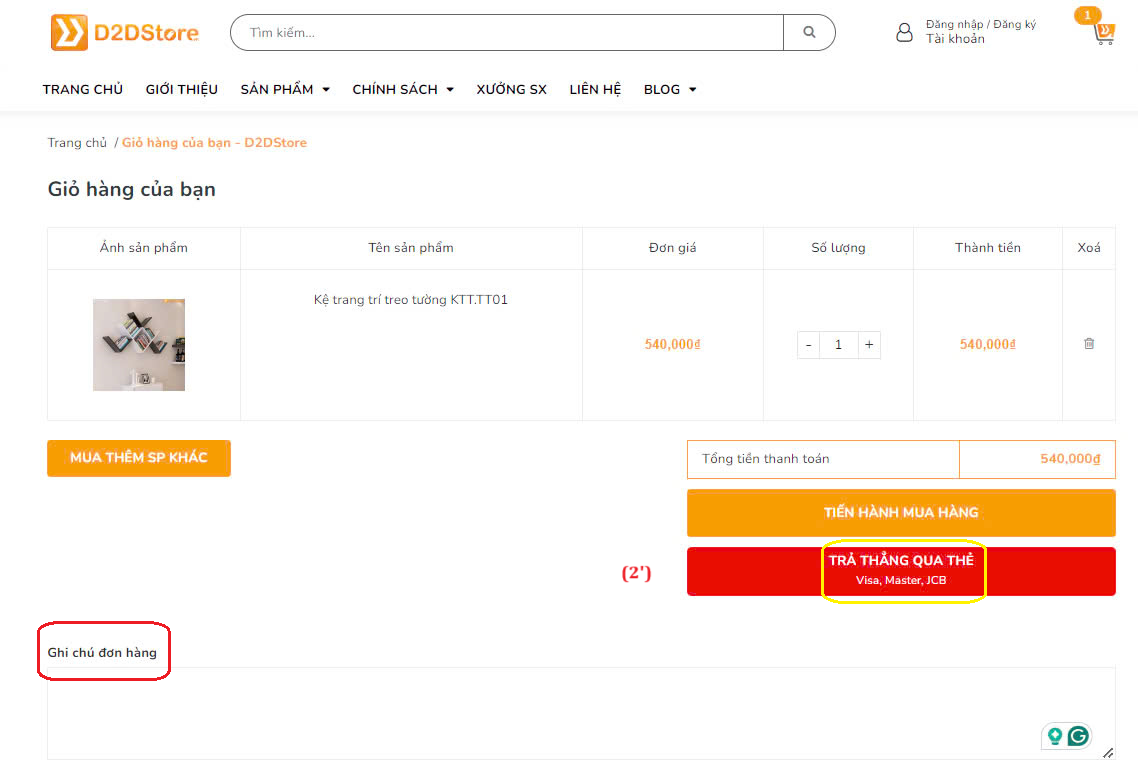Open the SẢN PHẨM menu label
This screenshot has height=771, width=1138.
coord(277,89)
